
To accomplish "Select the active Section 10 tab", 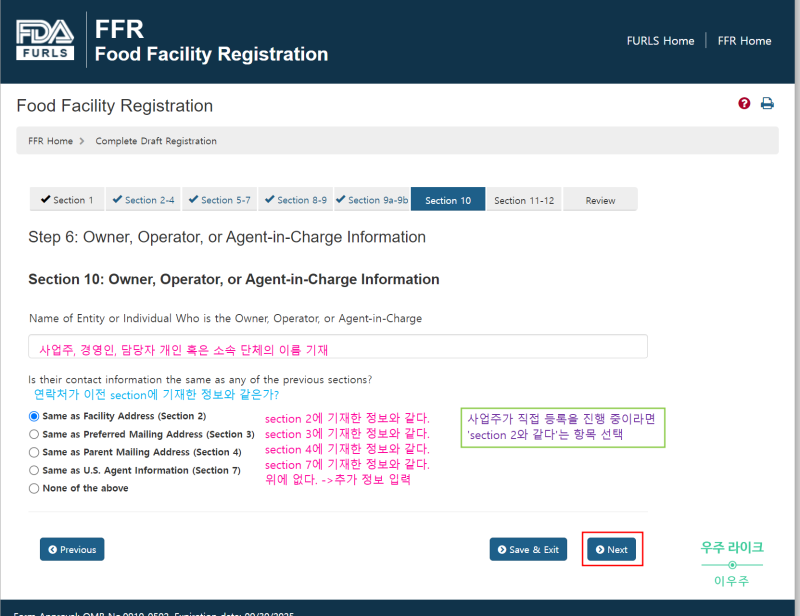I will [448, 200].
